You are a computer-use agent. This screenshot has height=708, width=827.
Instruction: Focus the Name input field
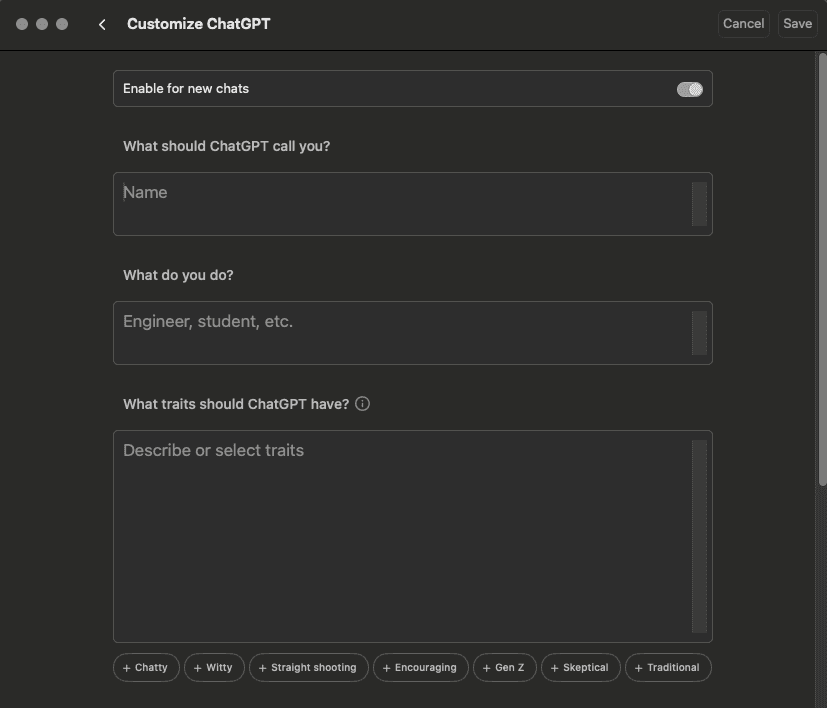point(412,204)
